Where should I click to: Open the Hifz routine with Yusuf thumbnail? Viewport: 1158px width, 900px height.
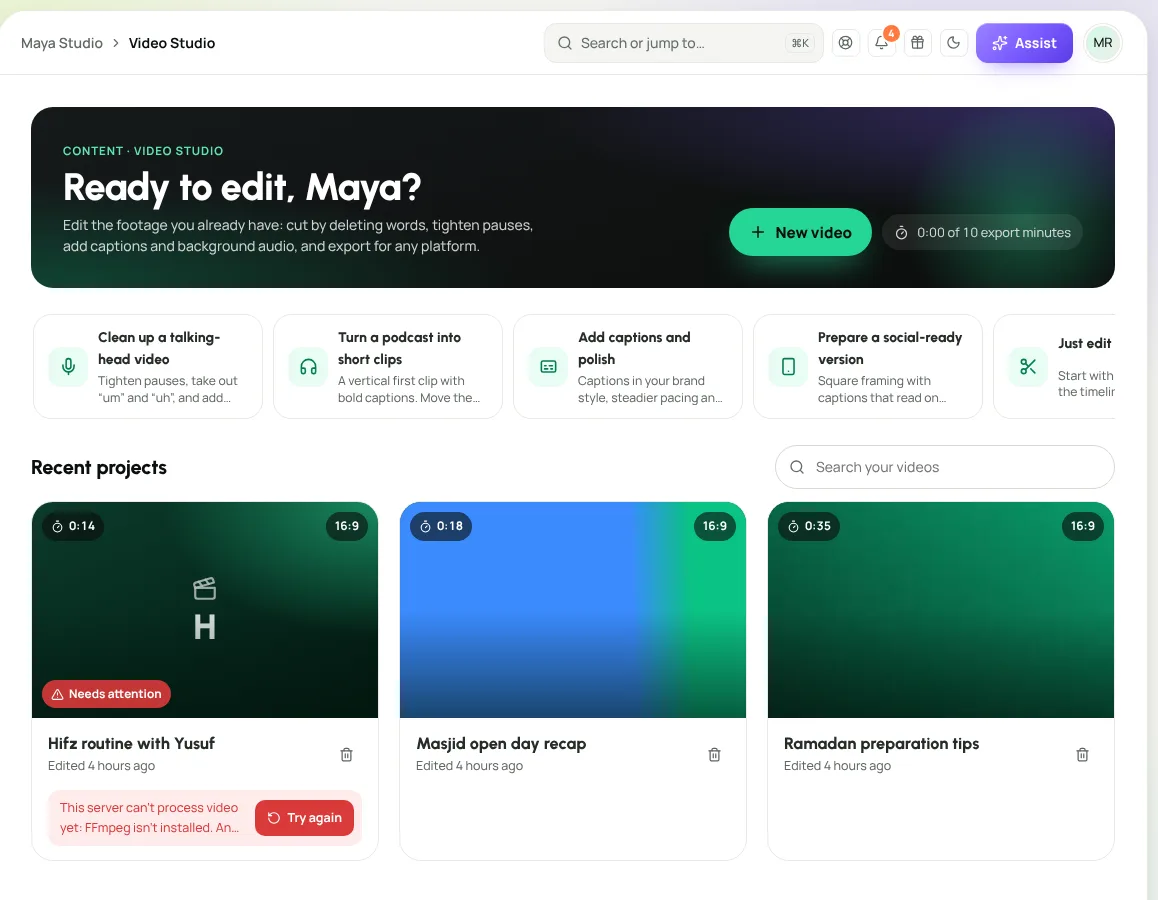(205, 610)
